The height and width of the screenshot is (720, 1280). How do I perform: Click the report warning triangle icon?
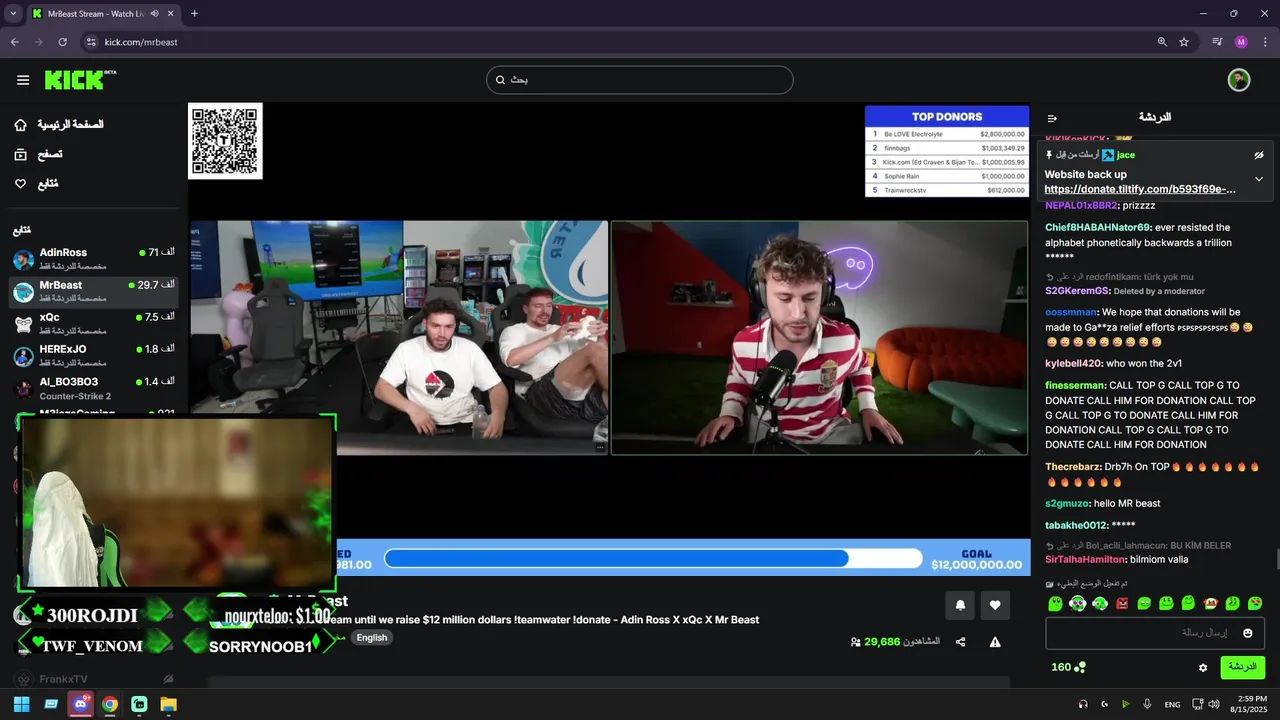(995, 642)
